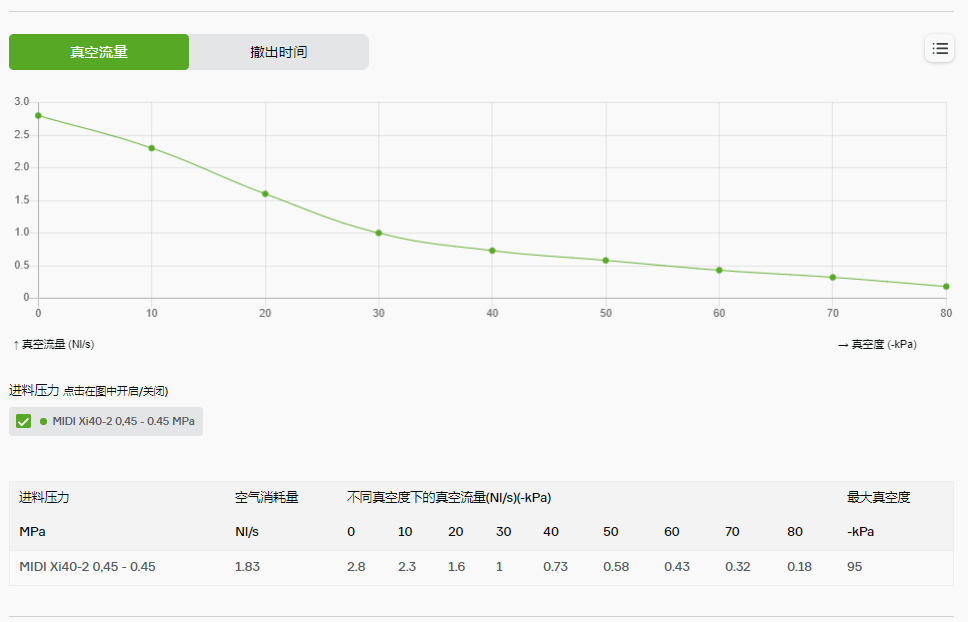This screenshot has width=968, height=622.
Task: Click the data point at 70 kPa
Action: point(832,276)
